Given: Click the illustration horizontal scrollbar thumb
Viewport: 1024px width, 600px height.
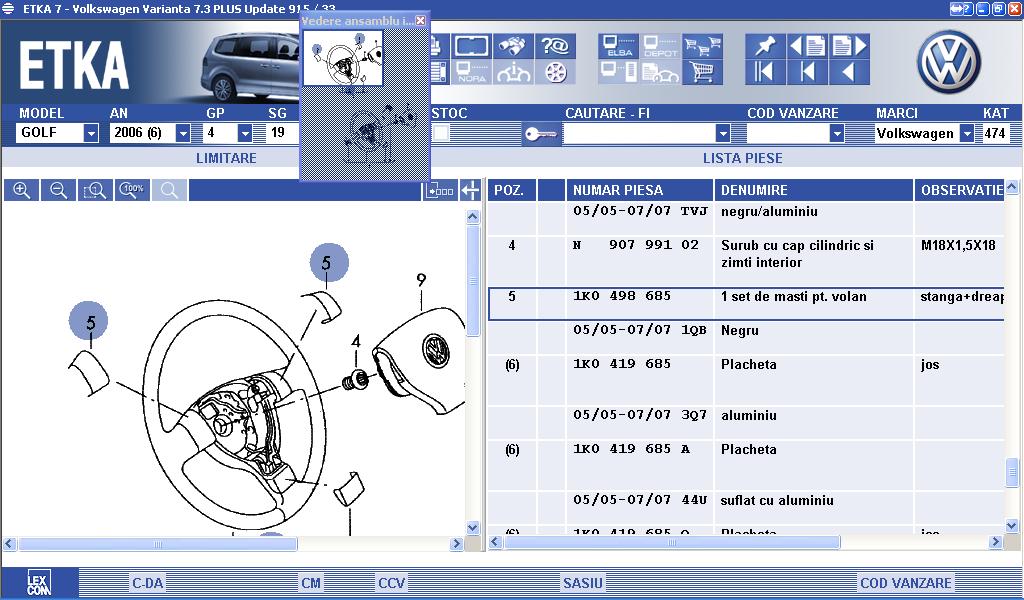Looking at the screenshot, I should tap(157, 544).
